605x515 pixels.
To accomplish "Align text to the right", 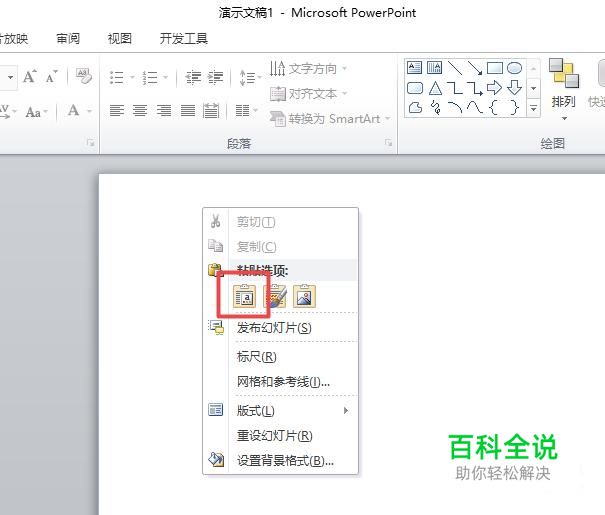I will (x=164, y=111).
